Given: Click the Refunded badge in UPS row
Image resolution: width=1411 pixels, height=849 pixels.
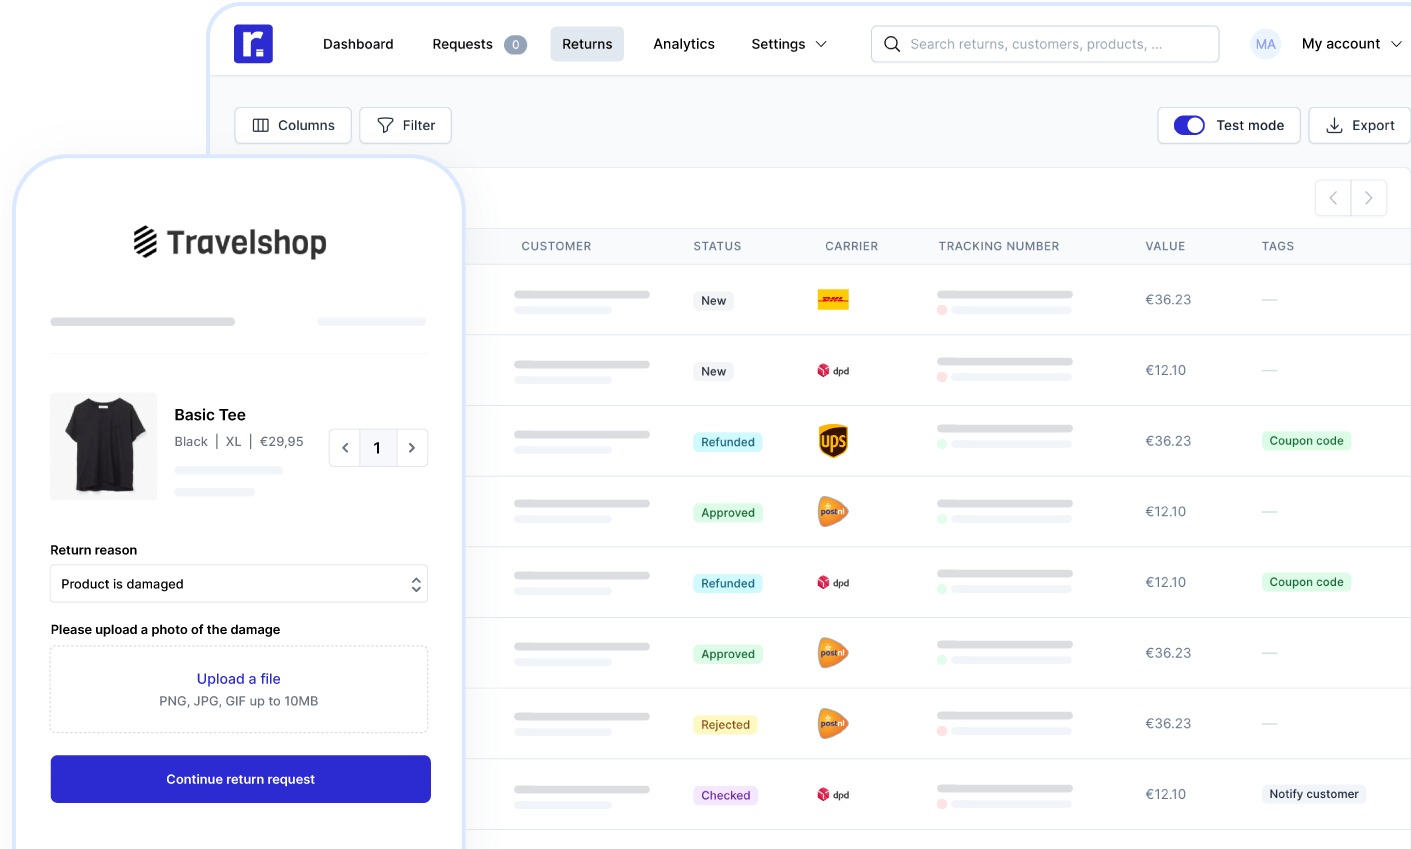Looking at the screenshot, I should (728, 442).
